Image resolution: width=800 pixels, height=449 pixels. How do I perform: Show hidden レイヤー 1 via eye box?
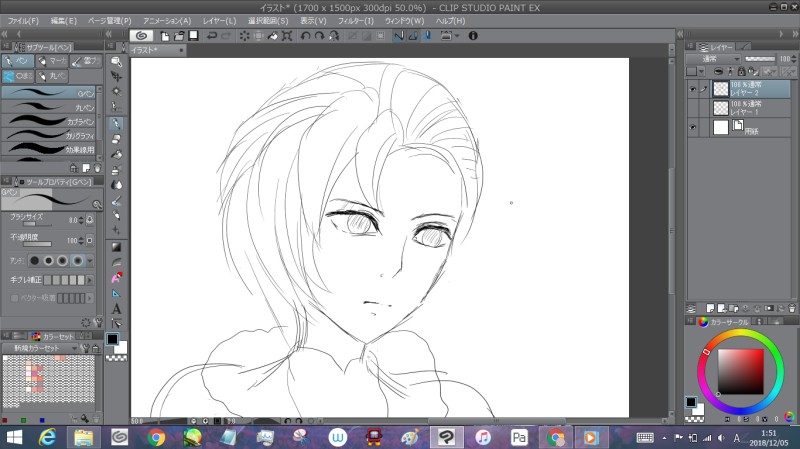pos(692,108)
